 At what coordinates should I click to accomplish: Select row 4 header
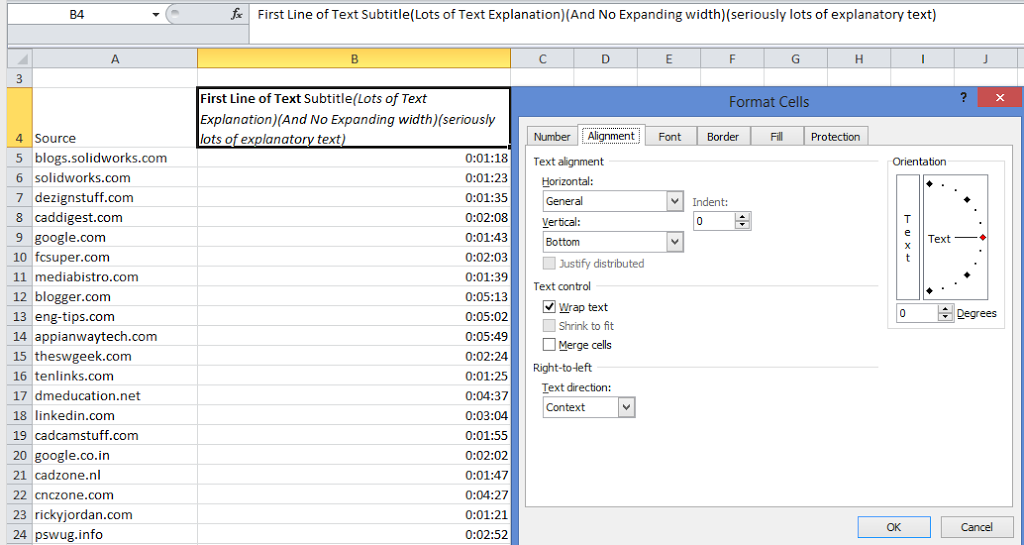pyautogui.click(x=20, y=117)
